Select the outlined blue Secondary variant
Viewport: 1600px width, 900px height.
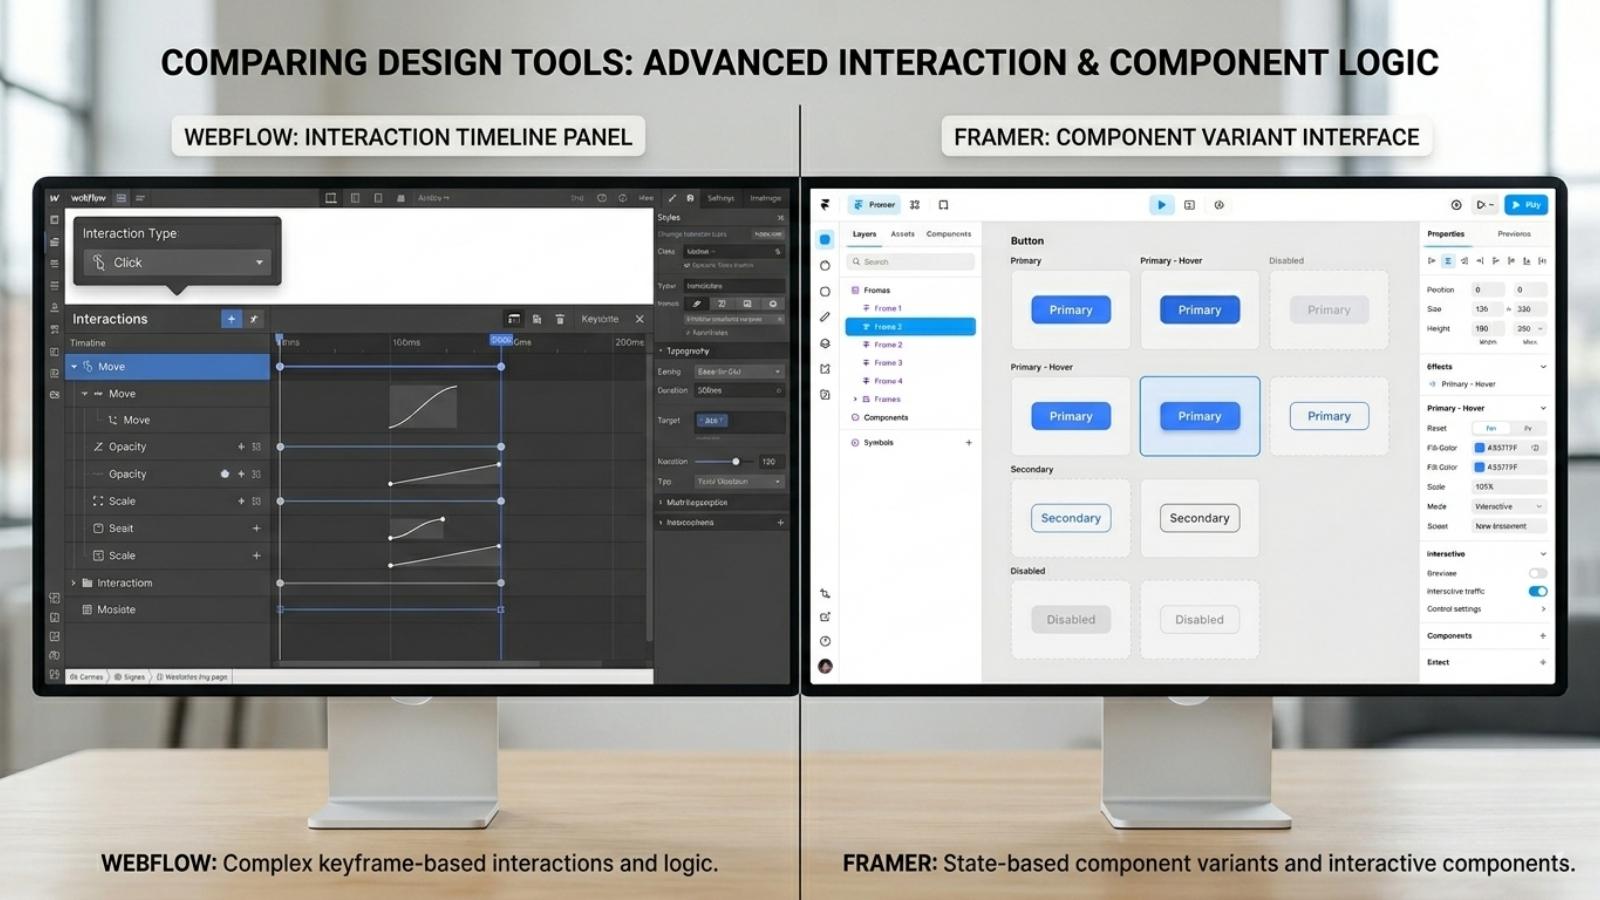[x=1070, y=518]
